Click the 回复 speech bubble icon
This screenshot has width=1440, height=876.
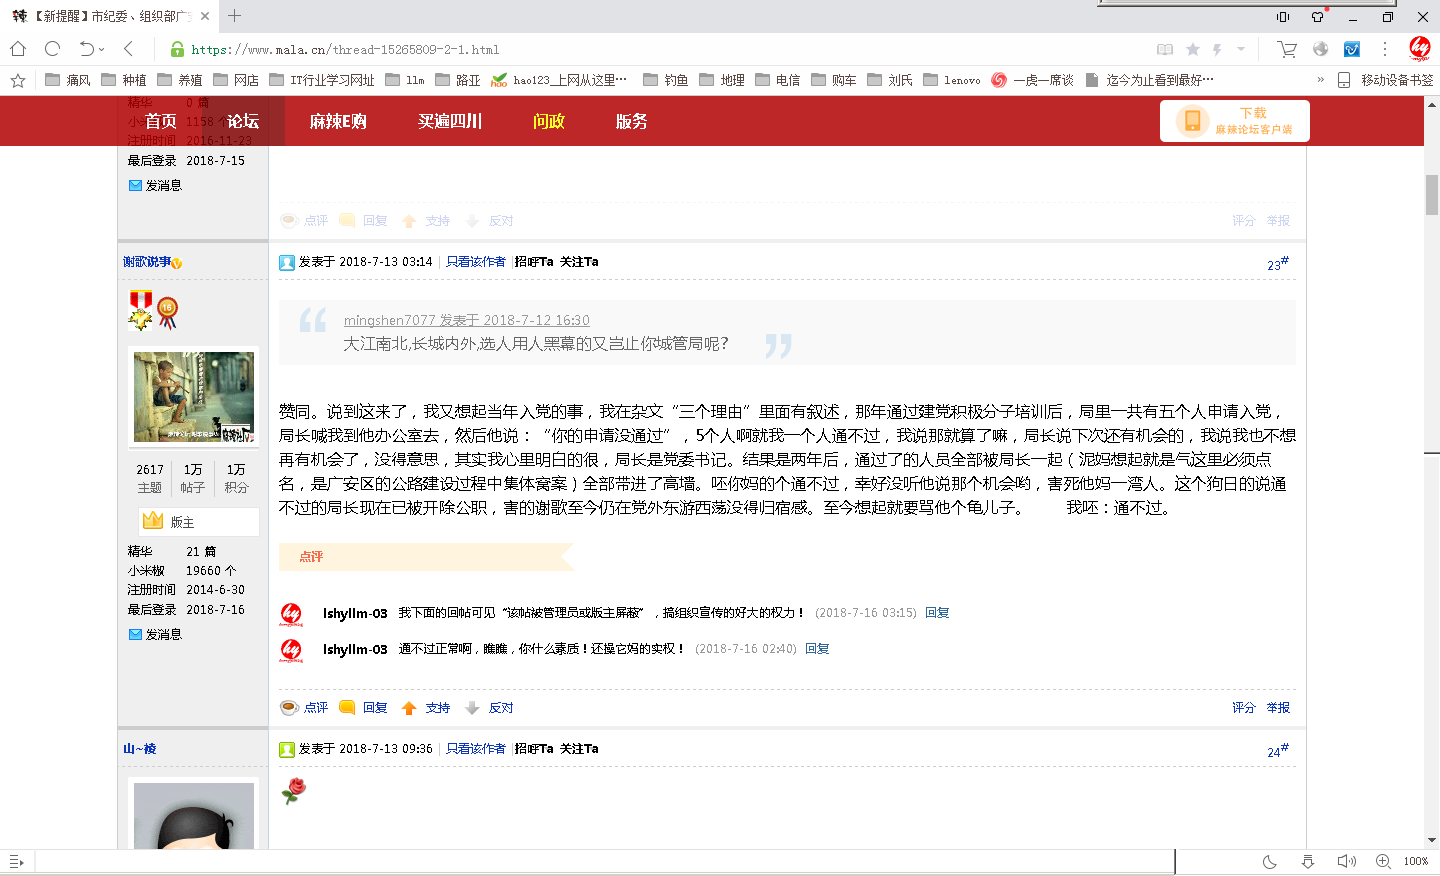346,707
